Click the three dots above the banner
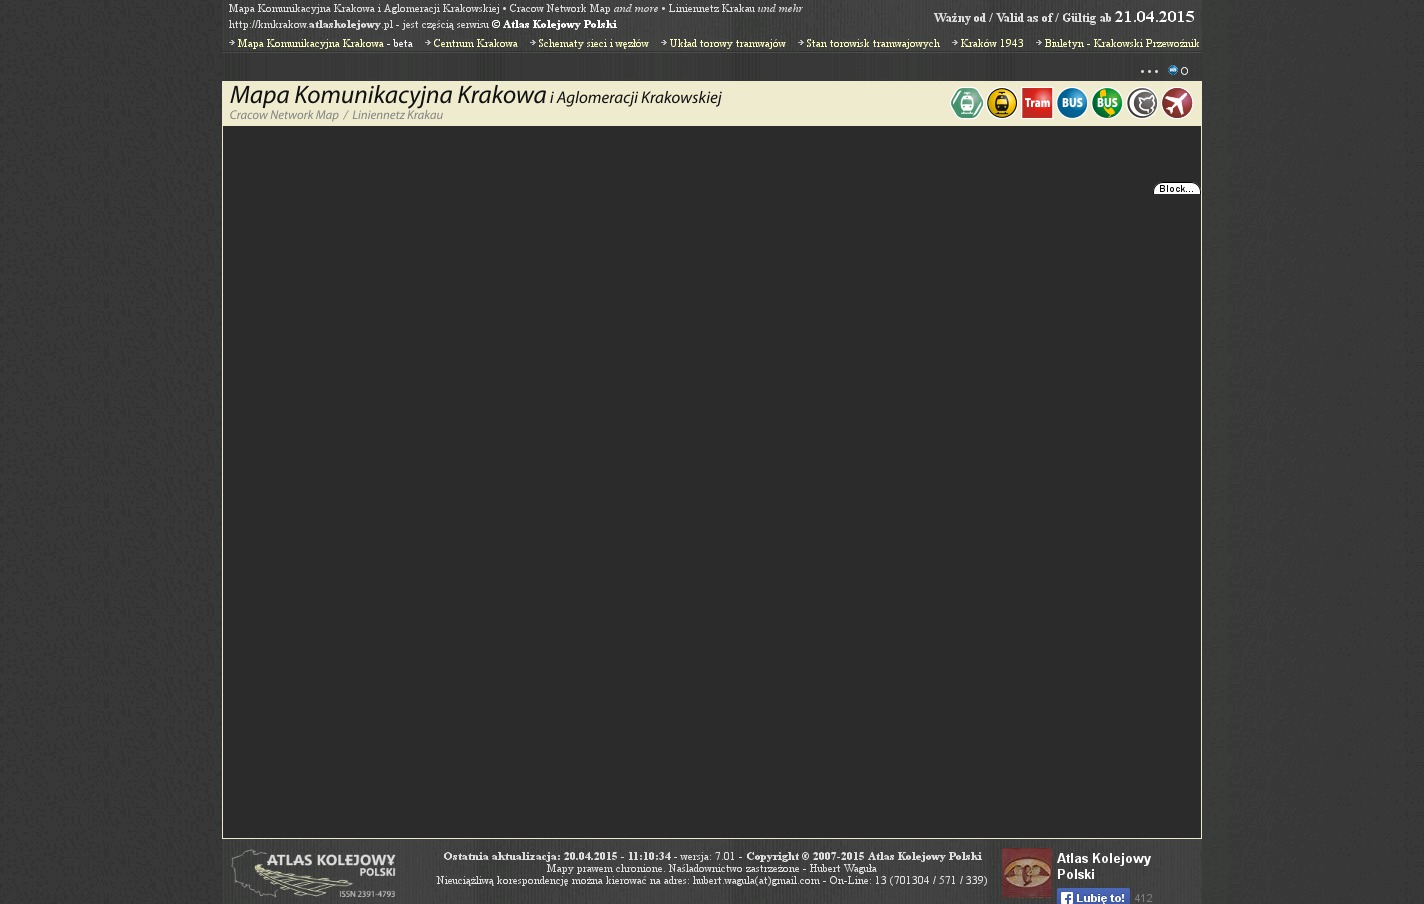The width and height of the screenshot is (1424, 904). tap(1149, 71)
